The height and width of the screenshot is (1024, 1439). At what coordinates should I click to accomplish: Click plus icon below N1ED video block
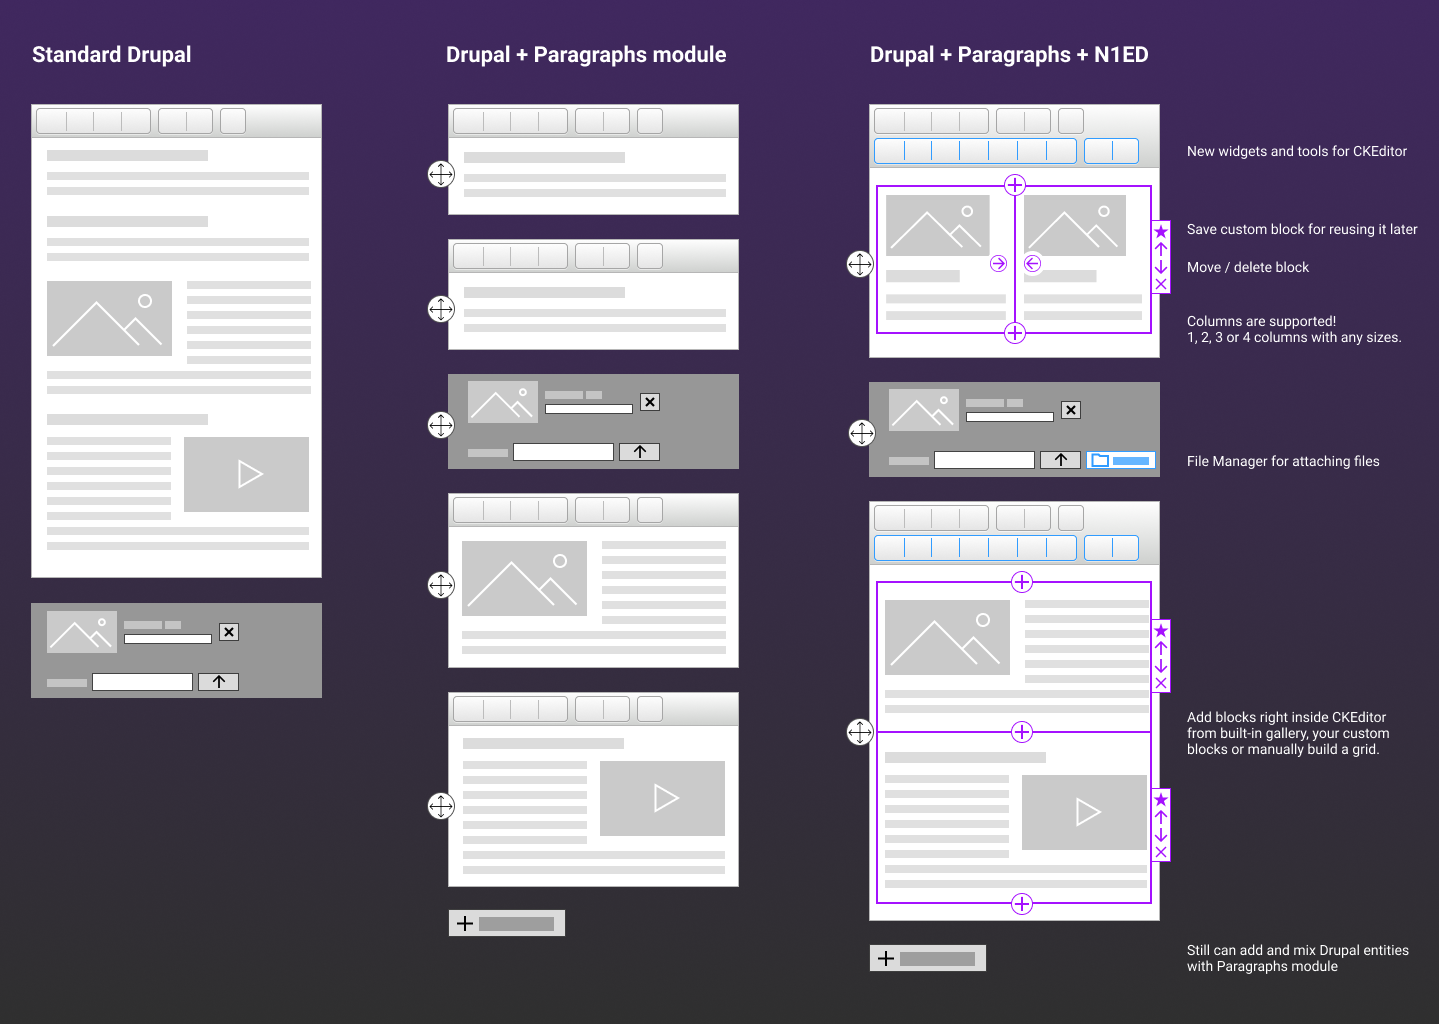coord(1022,904)
